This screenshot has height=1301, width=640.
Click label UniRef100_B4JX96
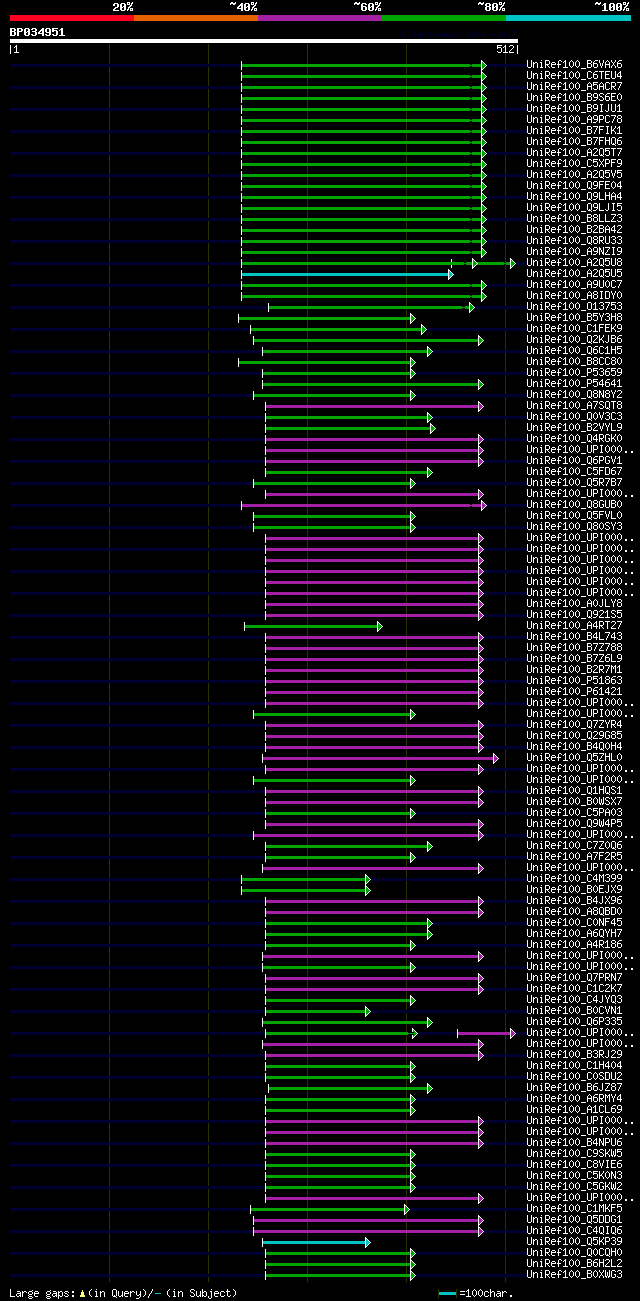pos(574,901)
